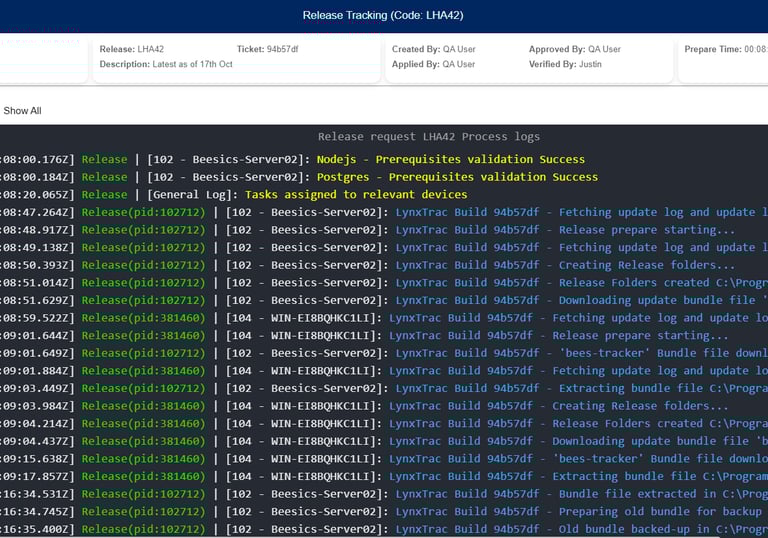Select the 08:51.014Z Release Folders created log
Screen dimensions: 768x538
pos(384,283)
